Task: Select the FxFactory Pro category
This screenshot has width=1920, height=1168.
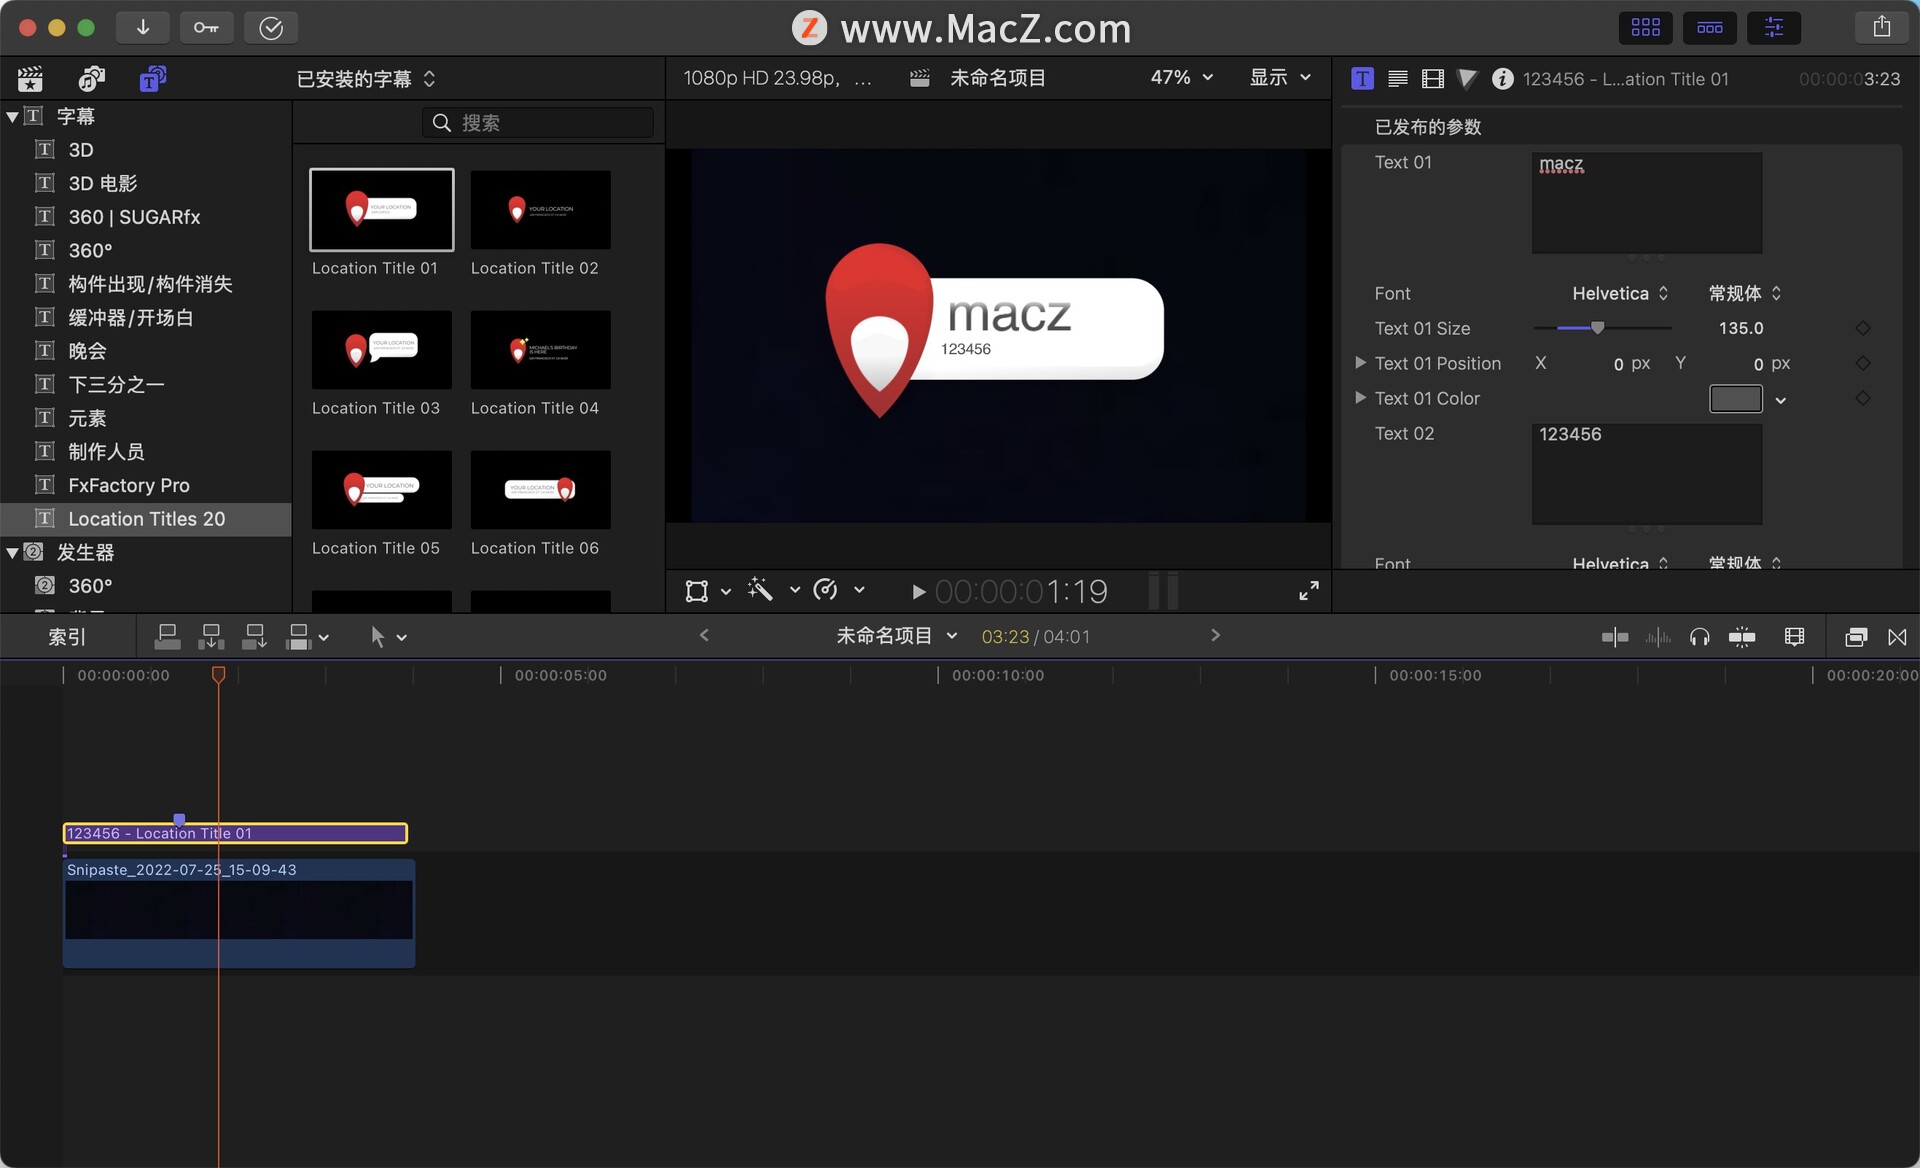Action: click(x=128, y=485)
